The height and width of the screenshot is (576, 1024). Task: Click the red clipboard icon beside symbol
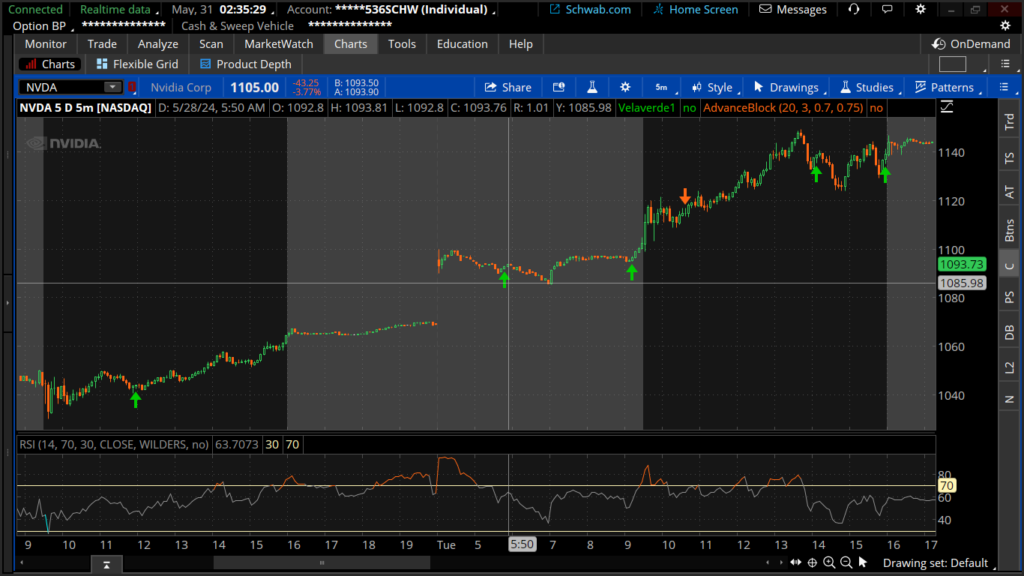click(x=132, y=87)
